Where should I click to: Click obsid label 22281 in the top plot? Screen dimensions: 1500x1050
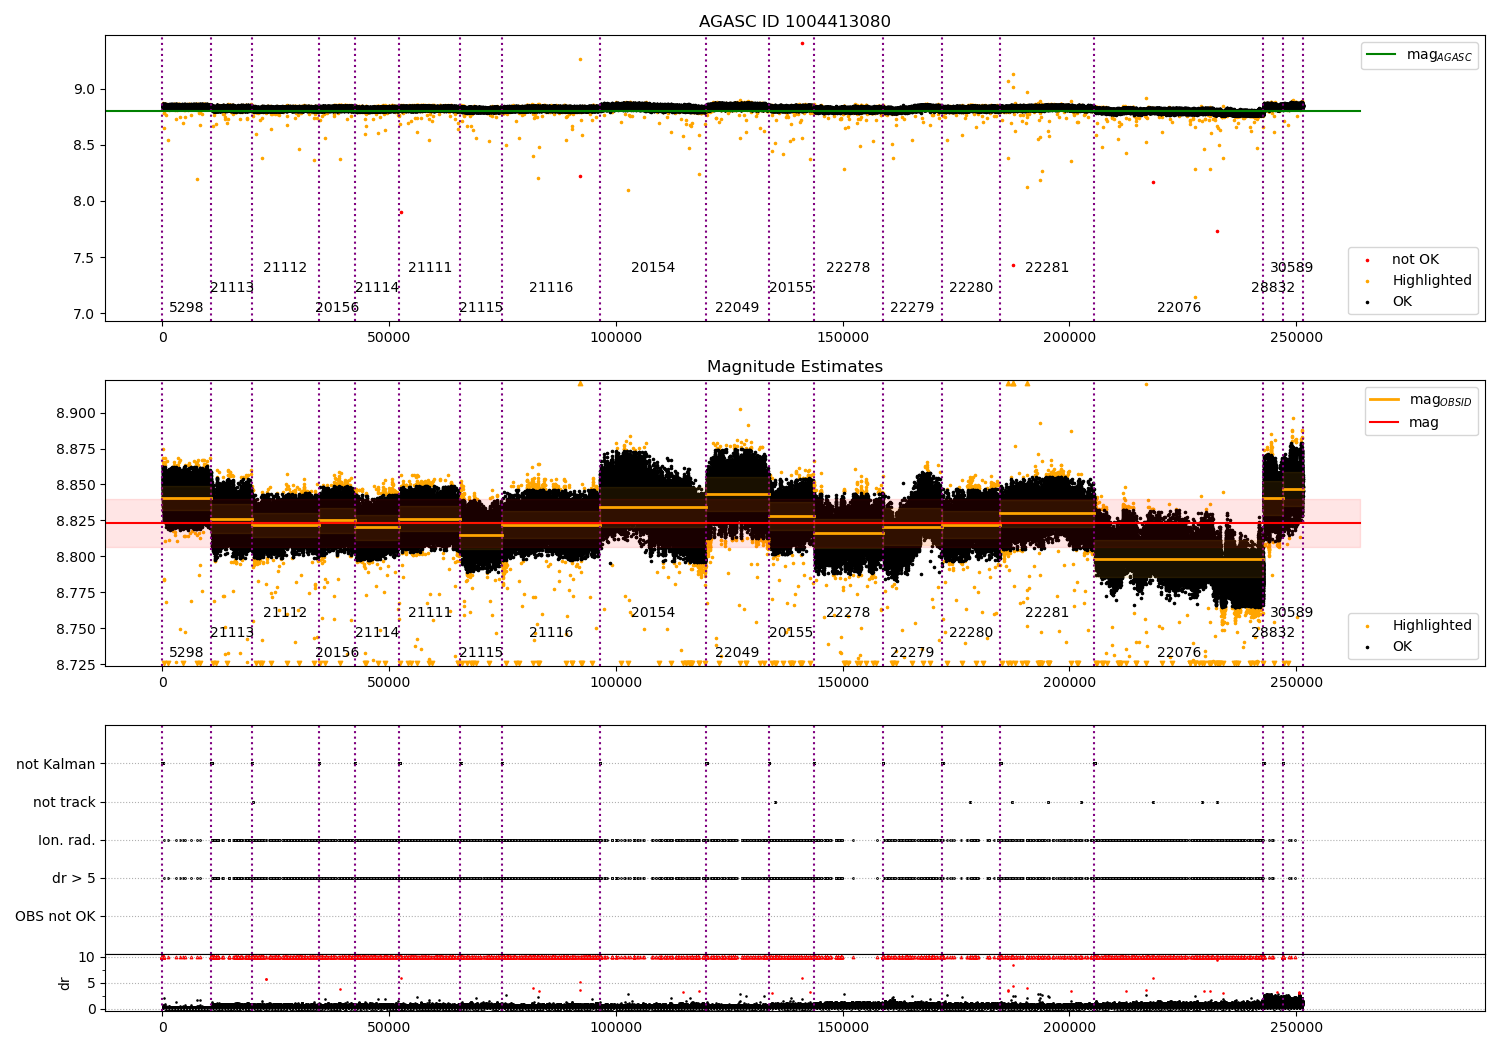(1047, 268)
